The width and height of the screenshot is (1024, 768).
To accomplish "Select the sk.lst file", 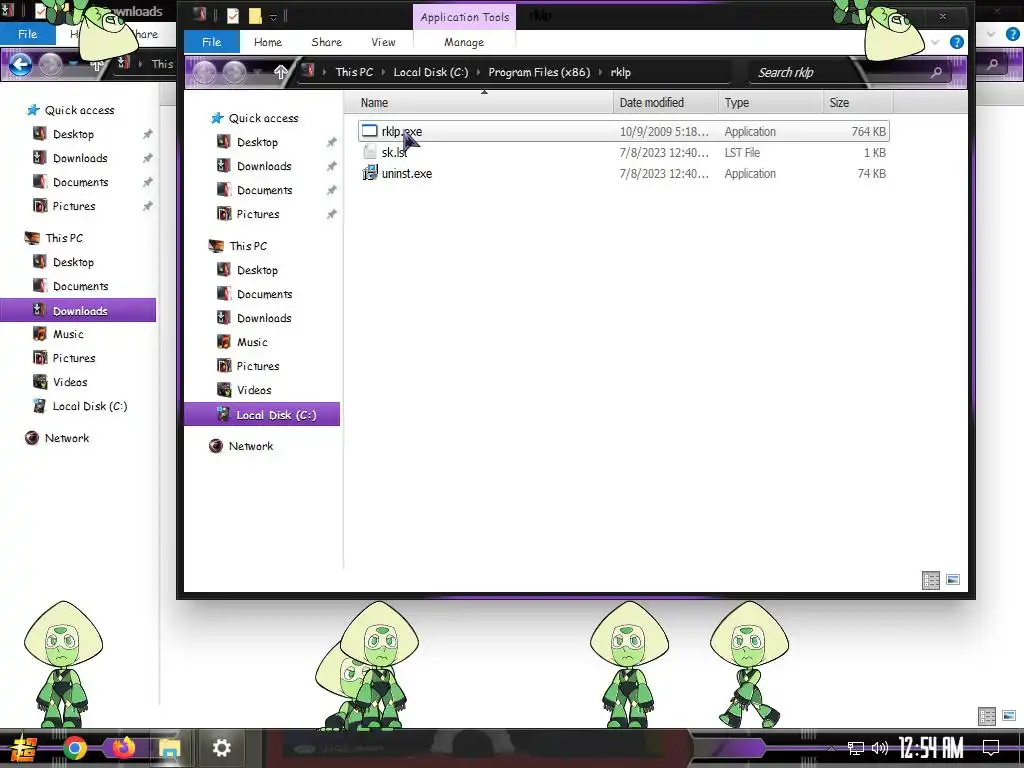I will (x=624, y=152).
